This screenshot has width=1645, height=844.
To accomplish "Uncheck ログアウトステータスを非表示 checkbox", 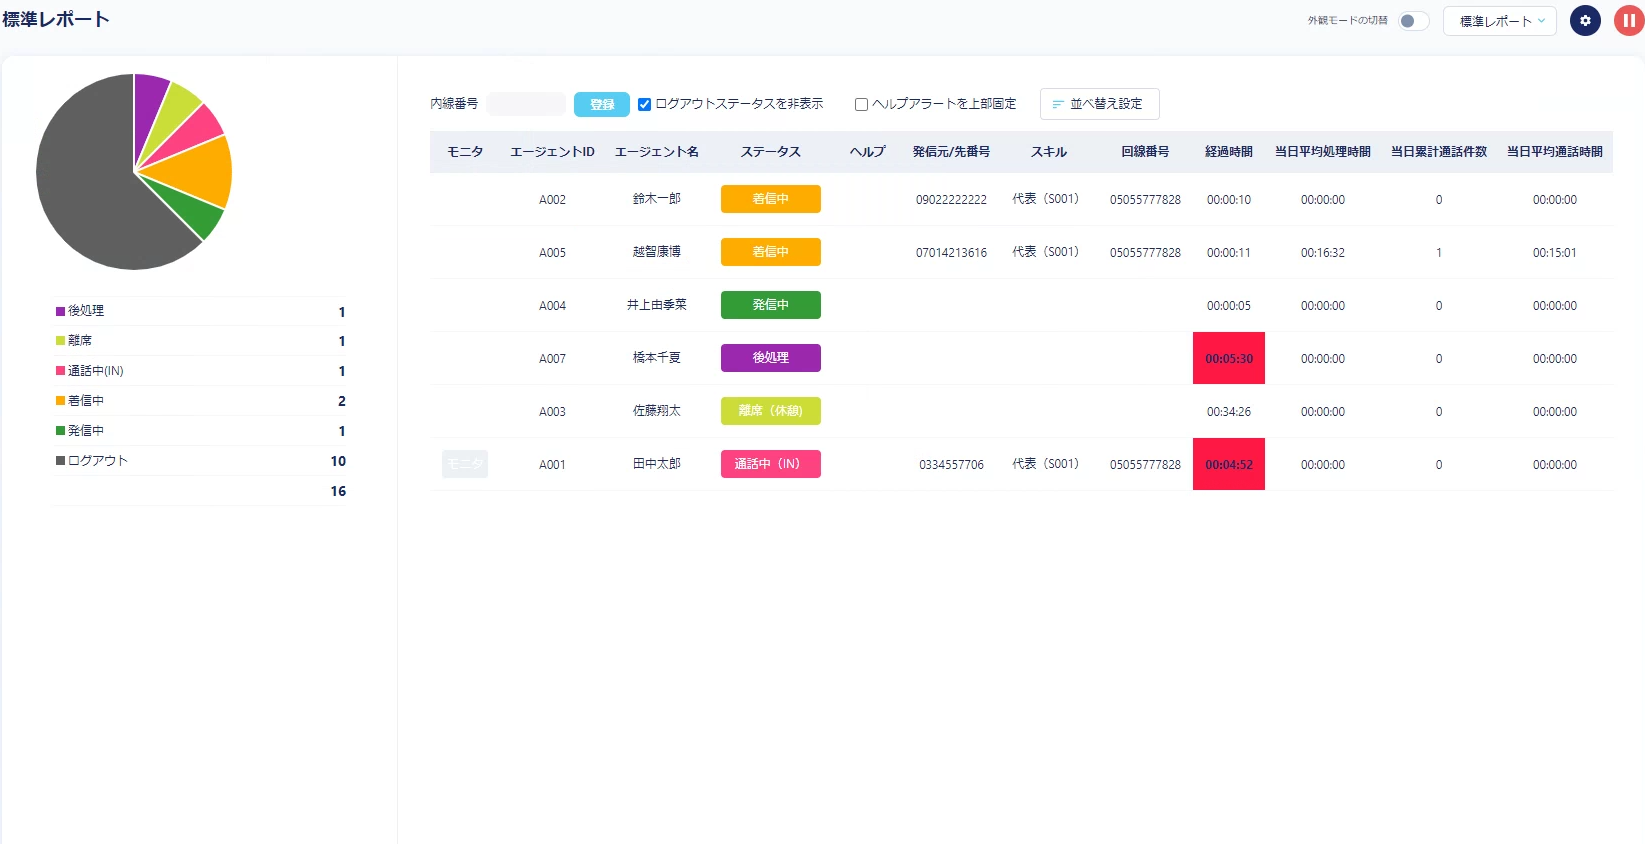I will pyautogui.click(x=645, y=104).
